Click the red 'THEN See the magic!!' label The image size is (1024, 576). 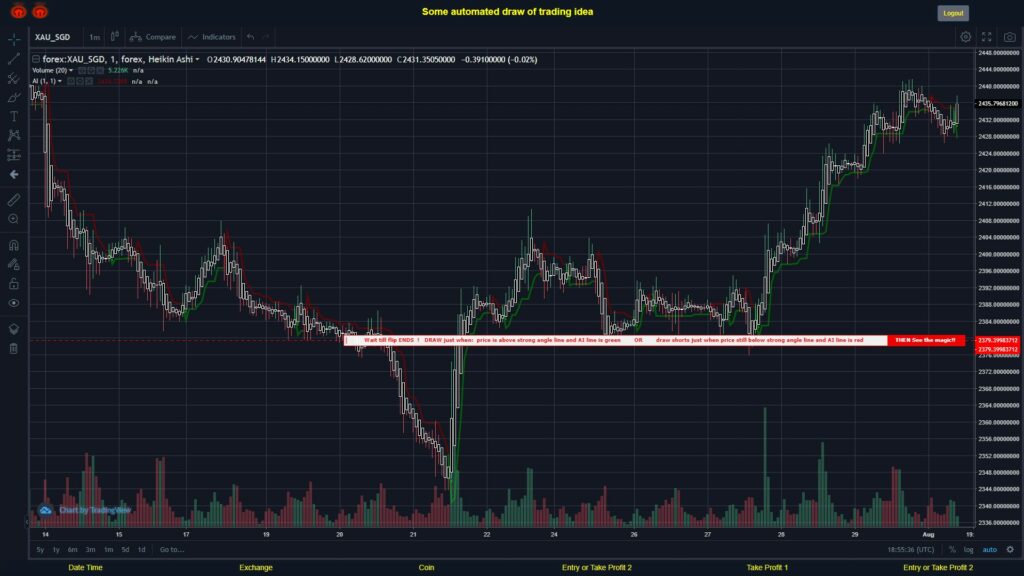pyautogui.click(x=925, y=340)
